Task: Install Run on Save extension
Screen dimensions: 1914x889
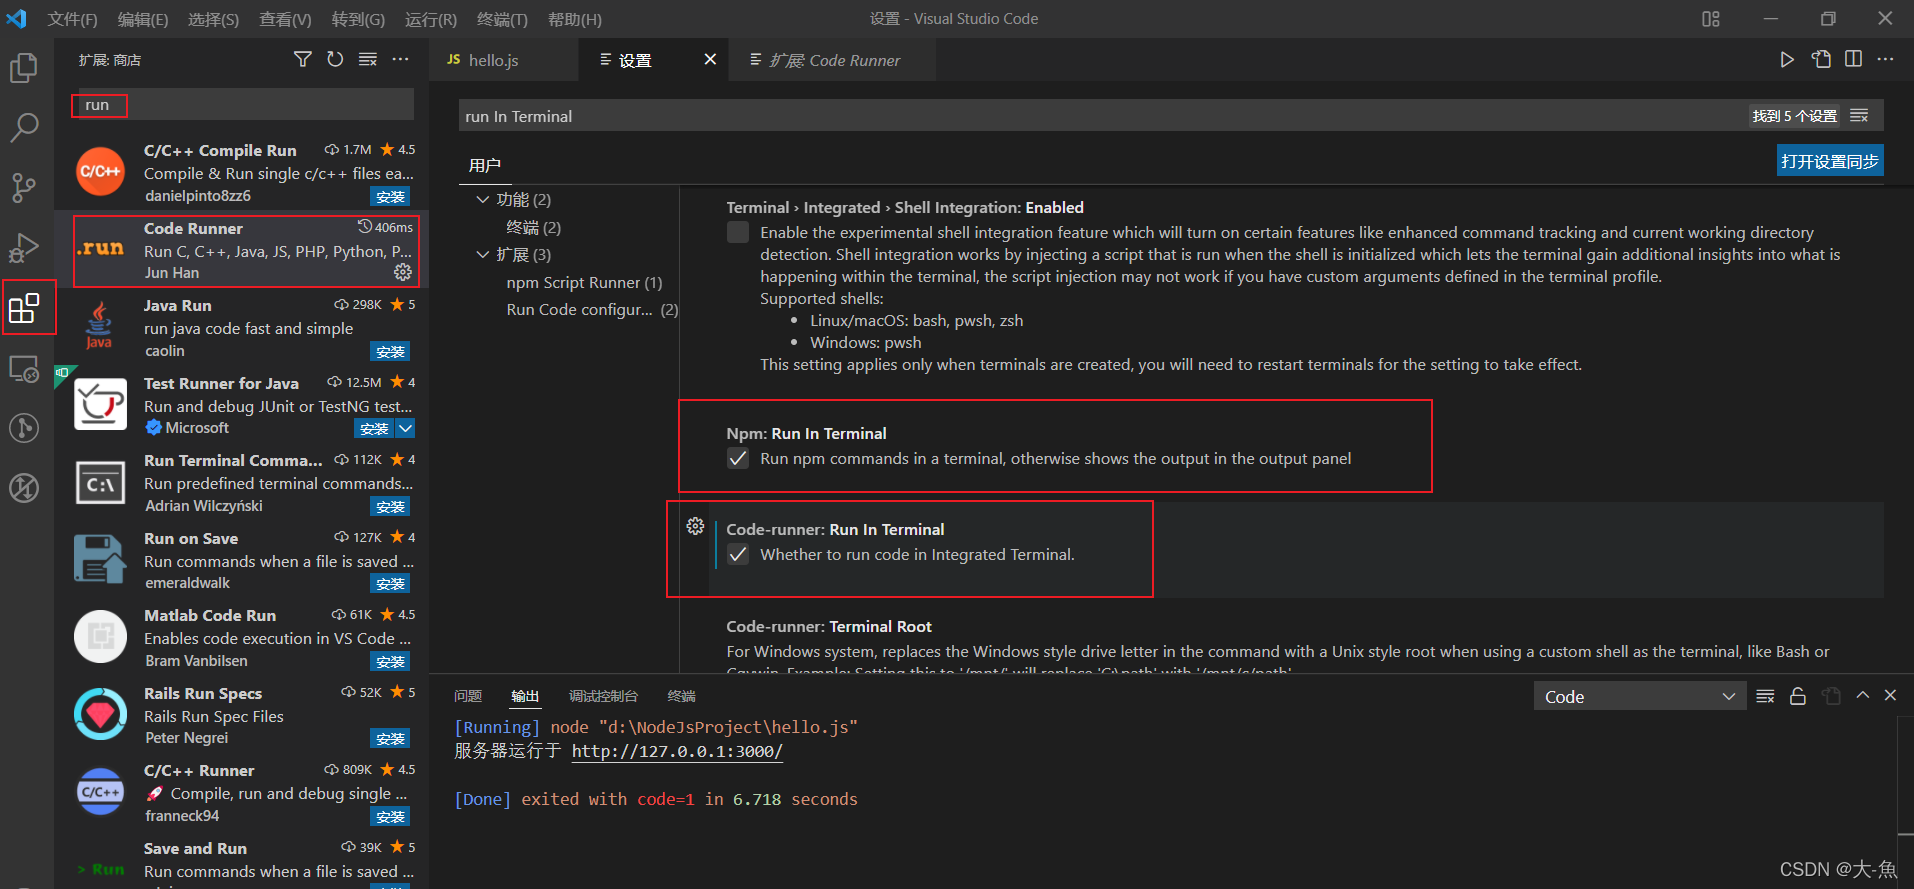Action: coord(390,584)
